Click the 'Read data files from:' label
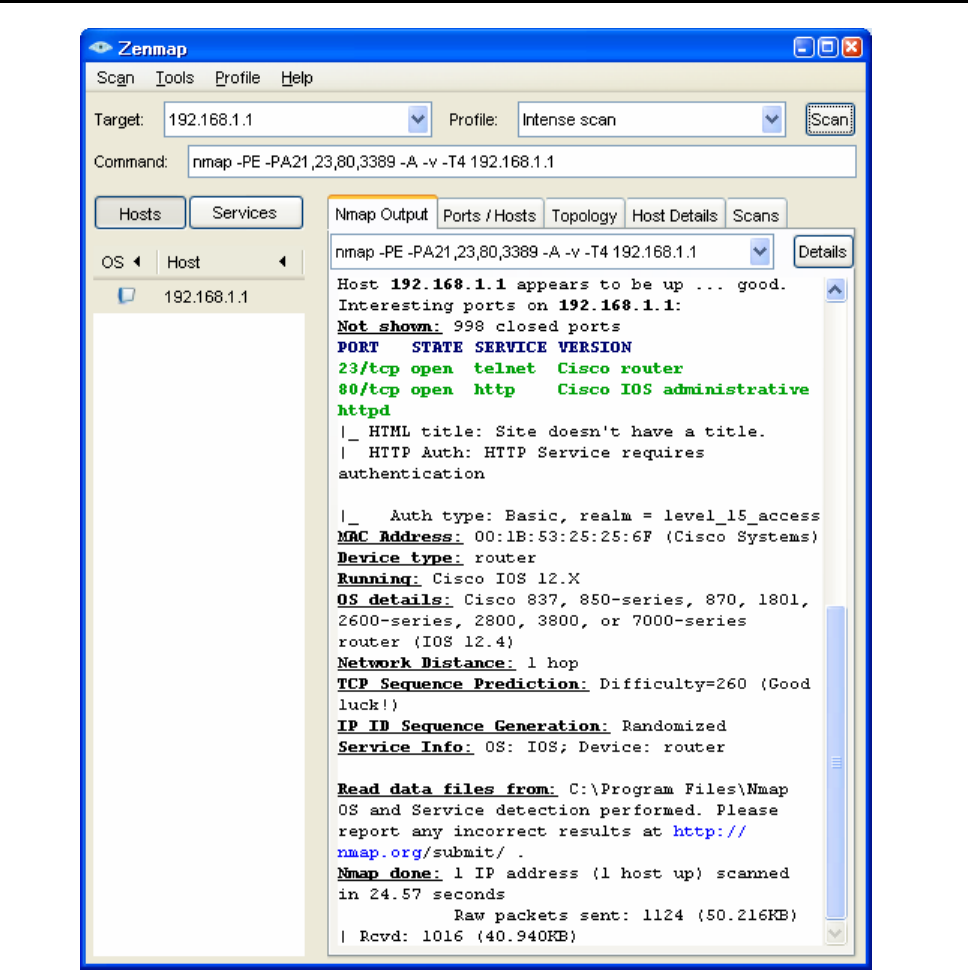 (x=447, y=789)
